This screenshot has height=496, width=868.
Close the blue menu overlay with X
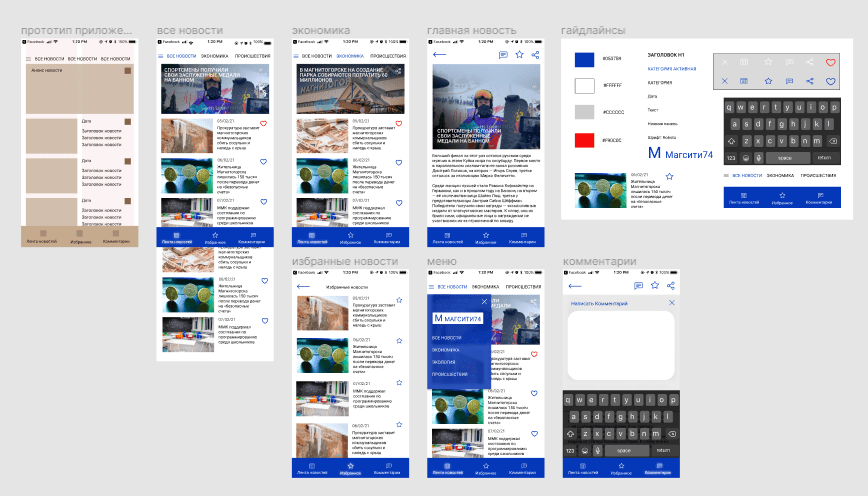click(x=484, y=301)
